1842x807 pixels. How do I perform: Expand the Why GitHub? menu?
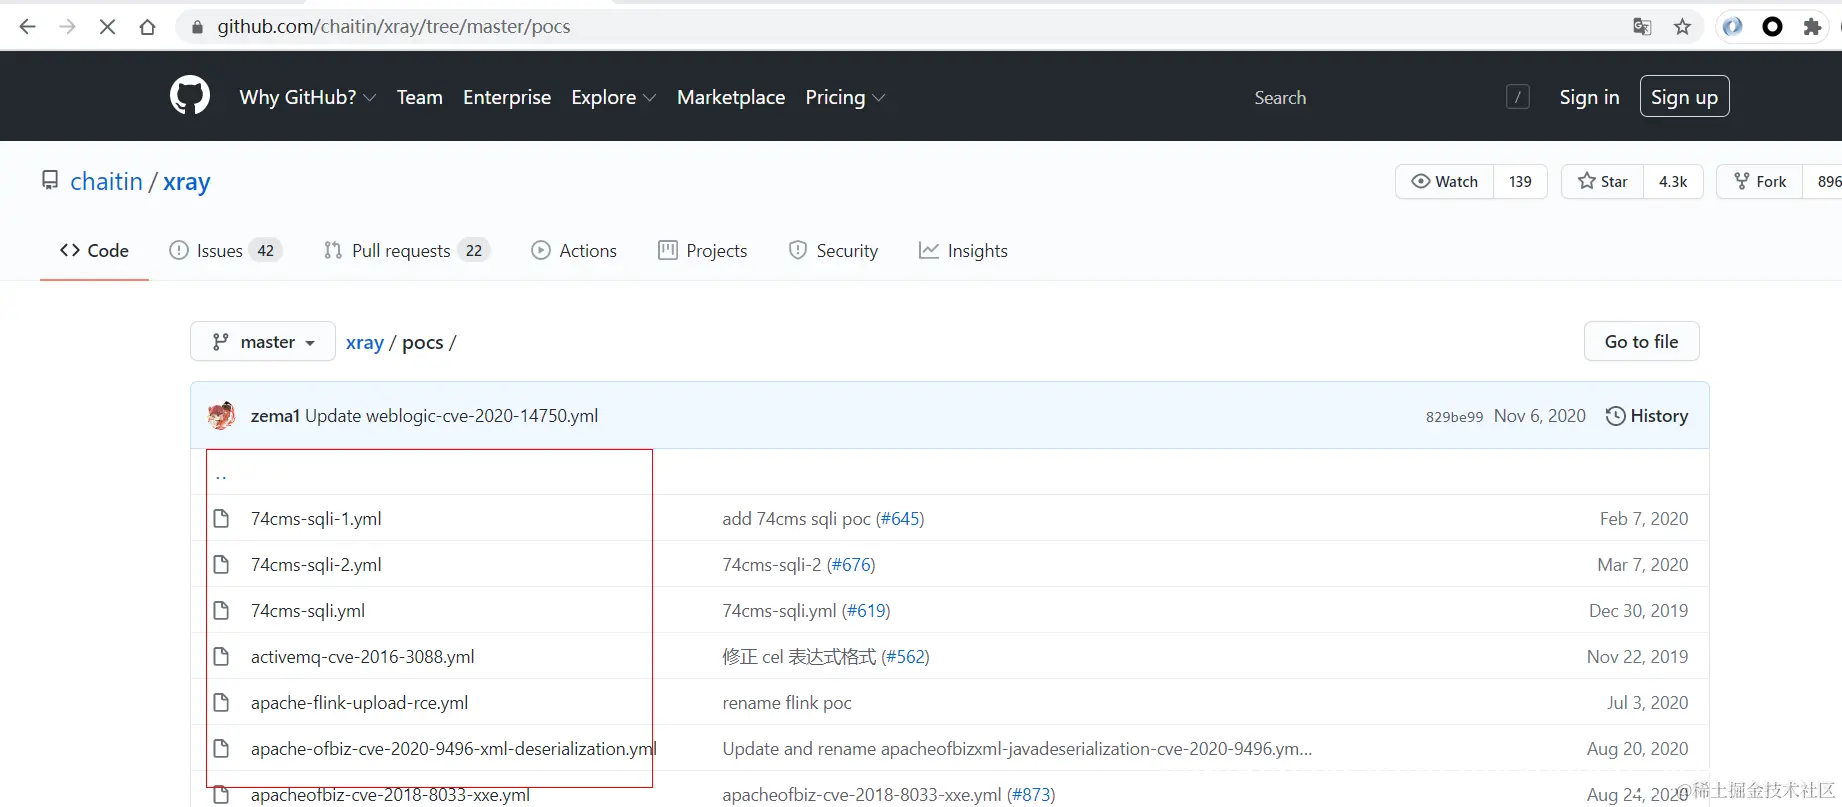pos(308,97)
